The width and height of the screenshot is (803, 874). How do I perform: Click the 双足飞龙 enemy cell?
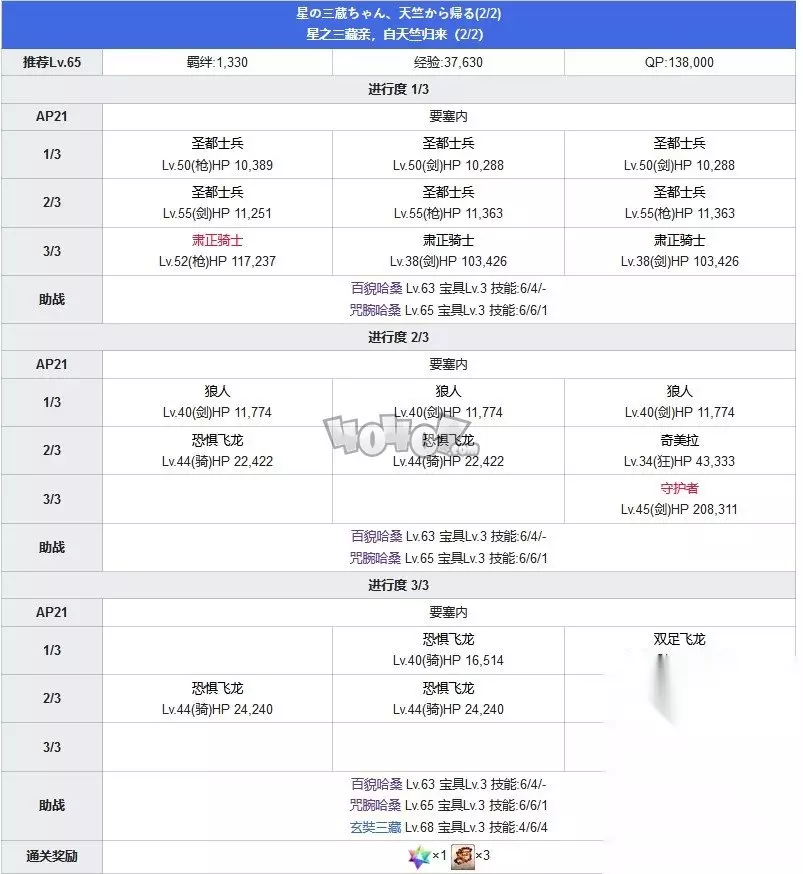[679, 639]
